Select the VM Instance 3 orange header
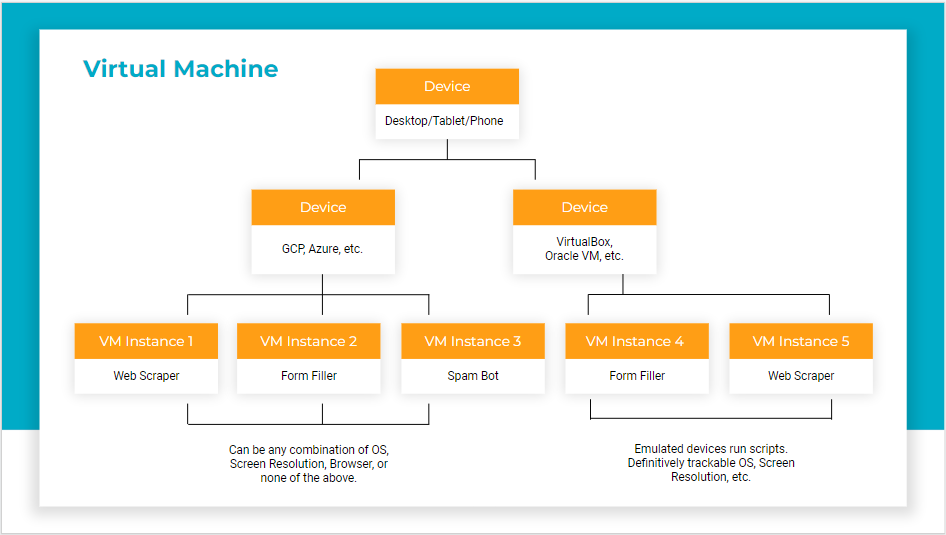The width and height of the screenshot is (946, 535). (x=473, y=341)
